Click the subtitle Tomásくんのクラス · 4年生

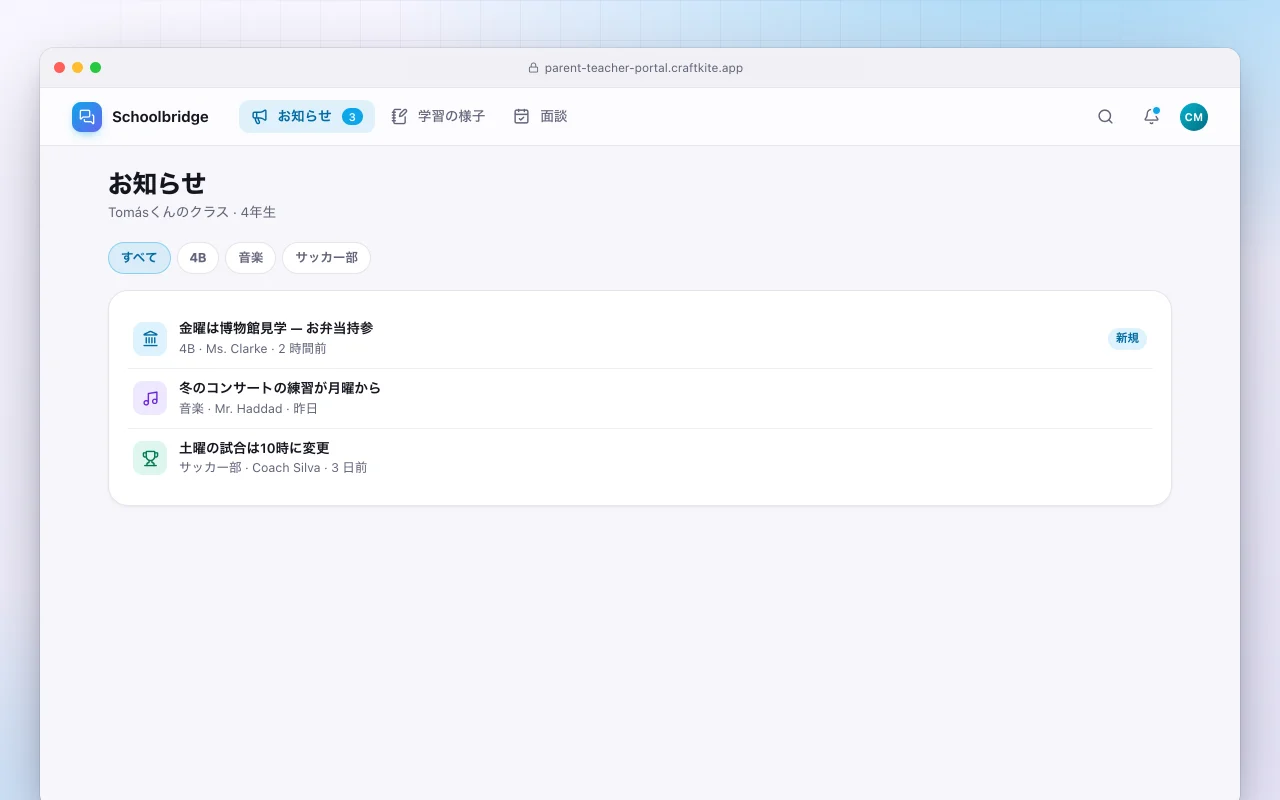pos(192,212)
